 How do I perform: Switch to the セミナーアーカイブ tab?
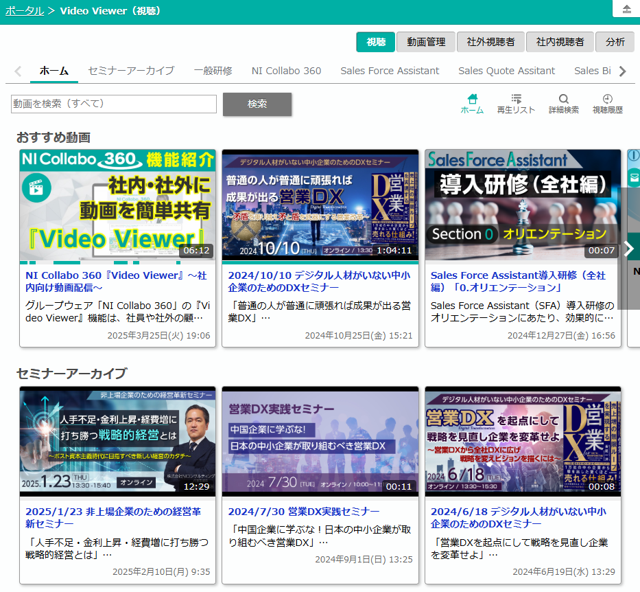[131, 71]
